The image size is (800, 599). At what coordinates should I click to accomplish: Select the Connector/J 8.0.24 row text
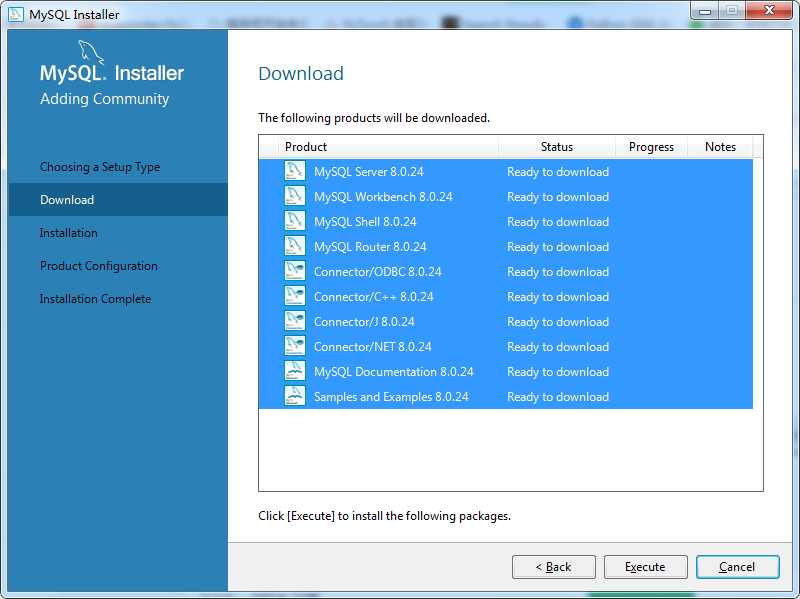click(364, 322)
